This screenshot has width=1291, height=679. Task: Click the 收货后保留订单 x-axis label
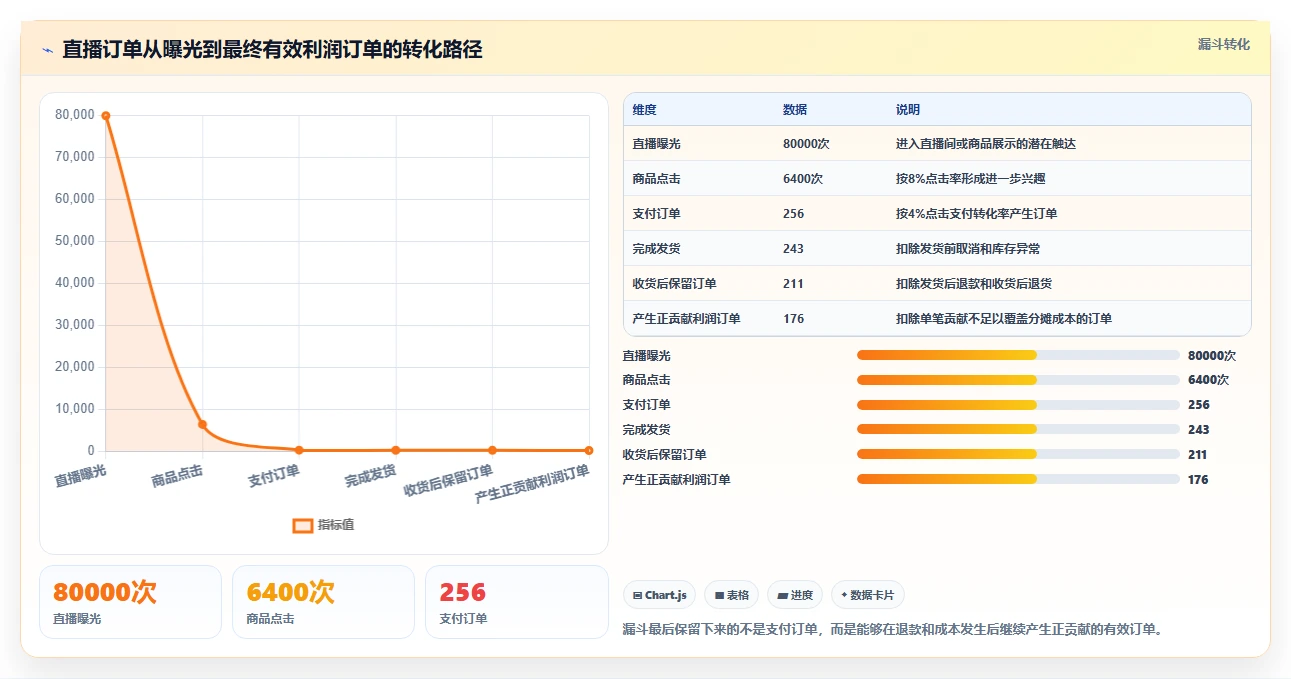(x=447, y=481)
